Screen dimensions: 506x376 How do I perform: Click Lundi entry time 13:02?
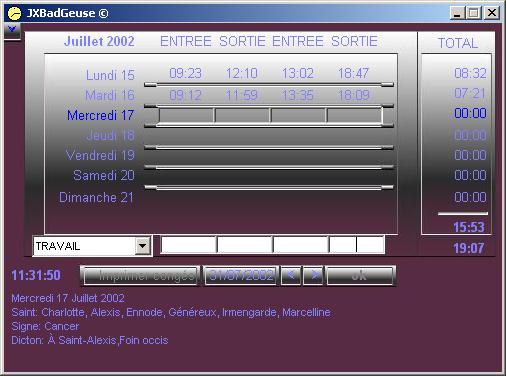click(298, 73)
